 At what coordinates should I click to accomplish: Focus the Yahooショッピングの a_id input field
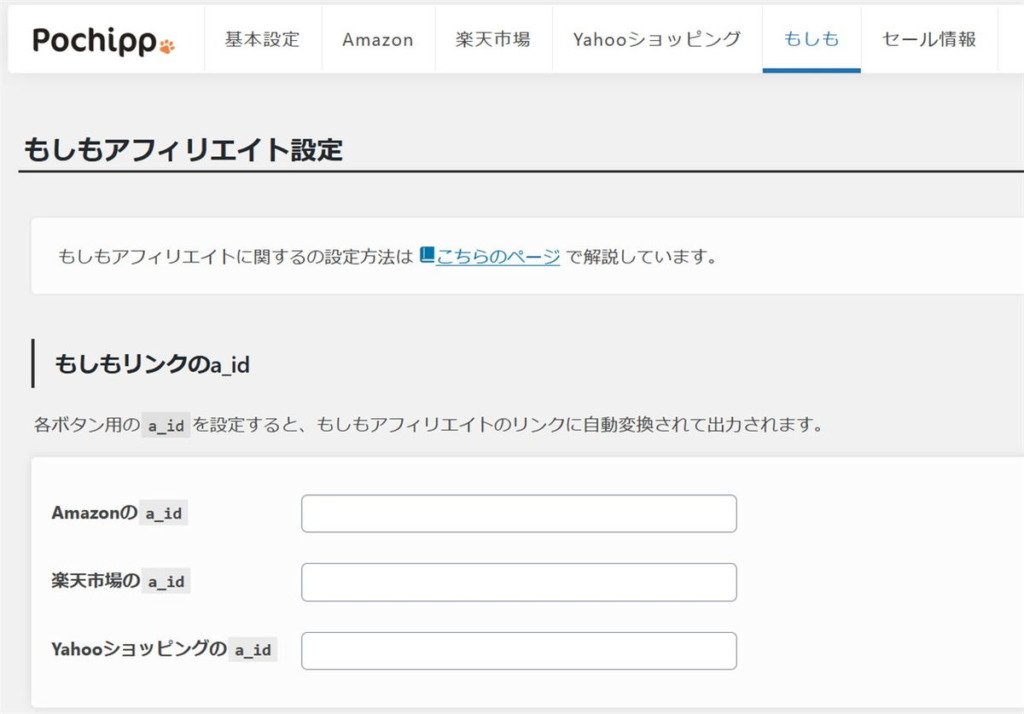[519, 651]
